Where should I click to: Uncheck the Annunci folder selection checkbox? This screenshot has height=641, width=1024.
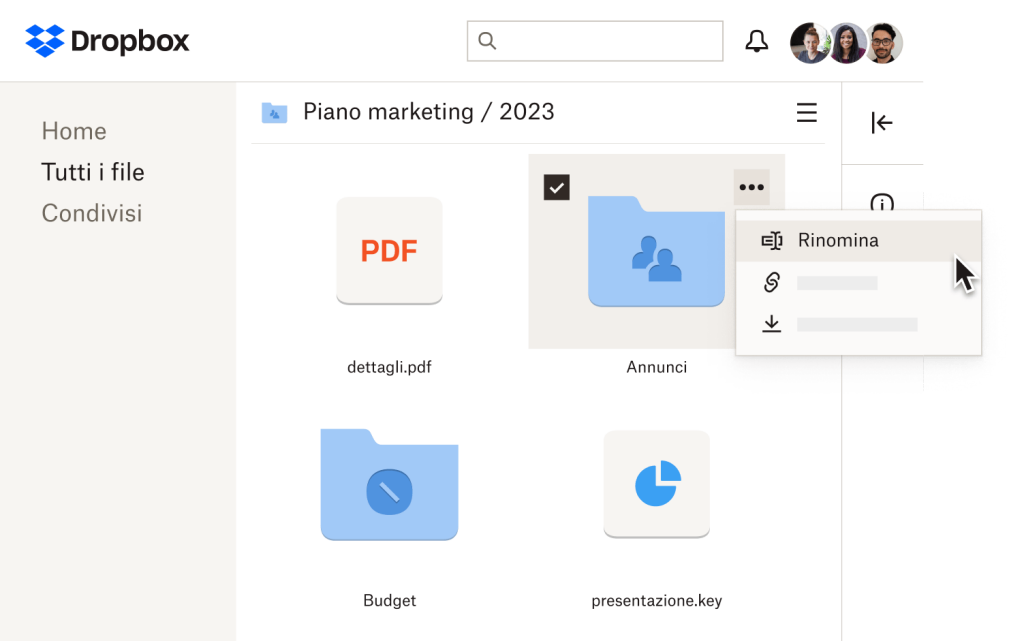click(556, 187)
